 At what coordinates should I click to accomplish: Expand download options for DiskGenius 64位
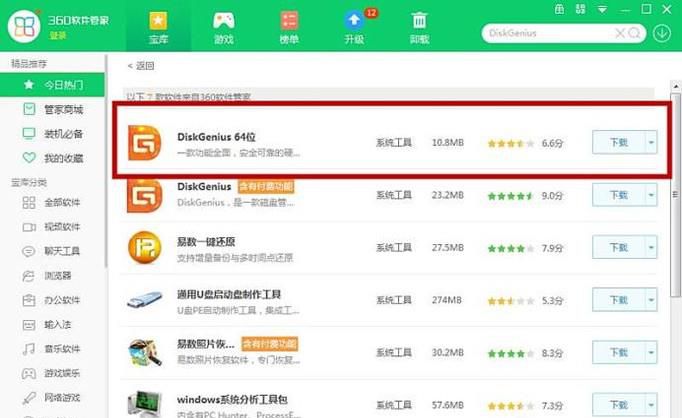651,142
